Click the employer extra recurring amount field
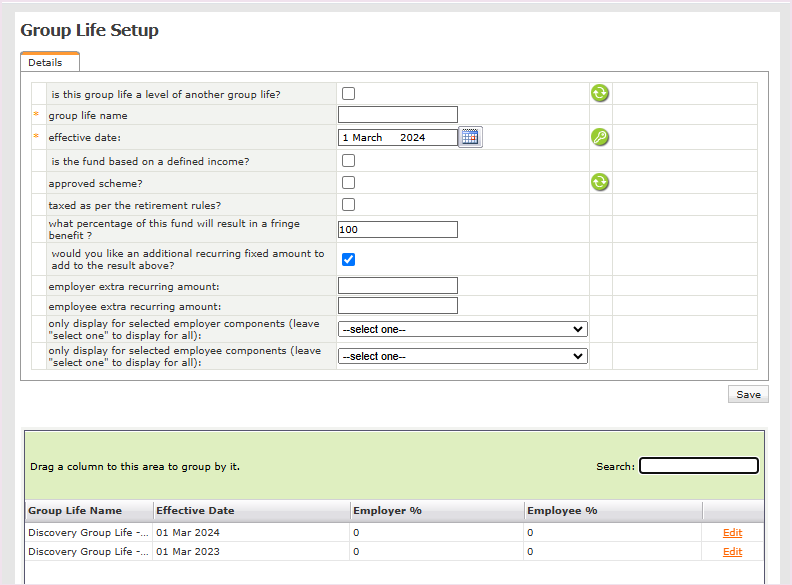 tap(397, 286)
